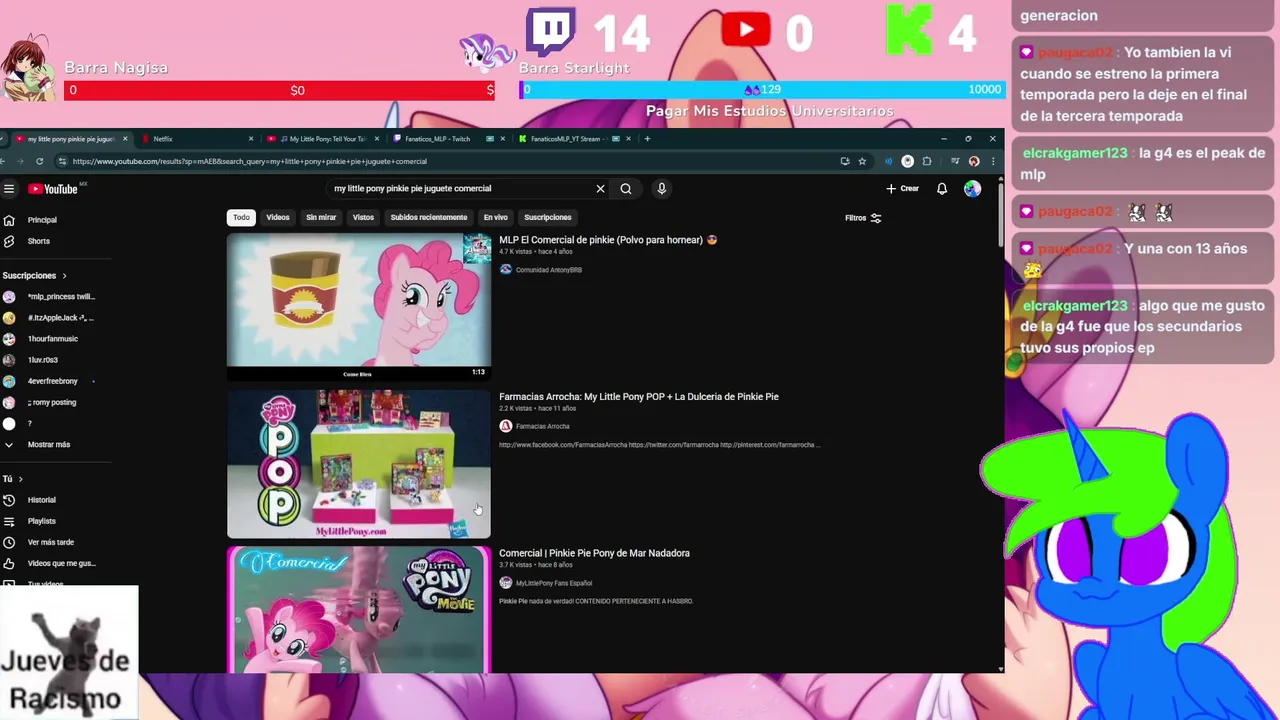Click the blue Barra Starlight progress bar
The image size is (1280, 720).
point(762,90)
